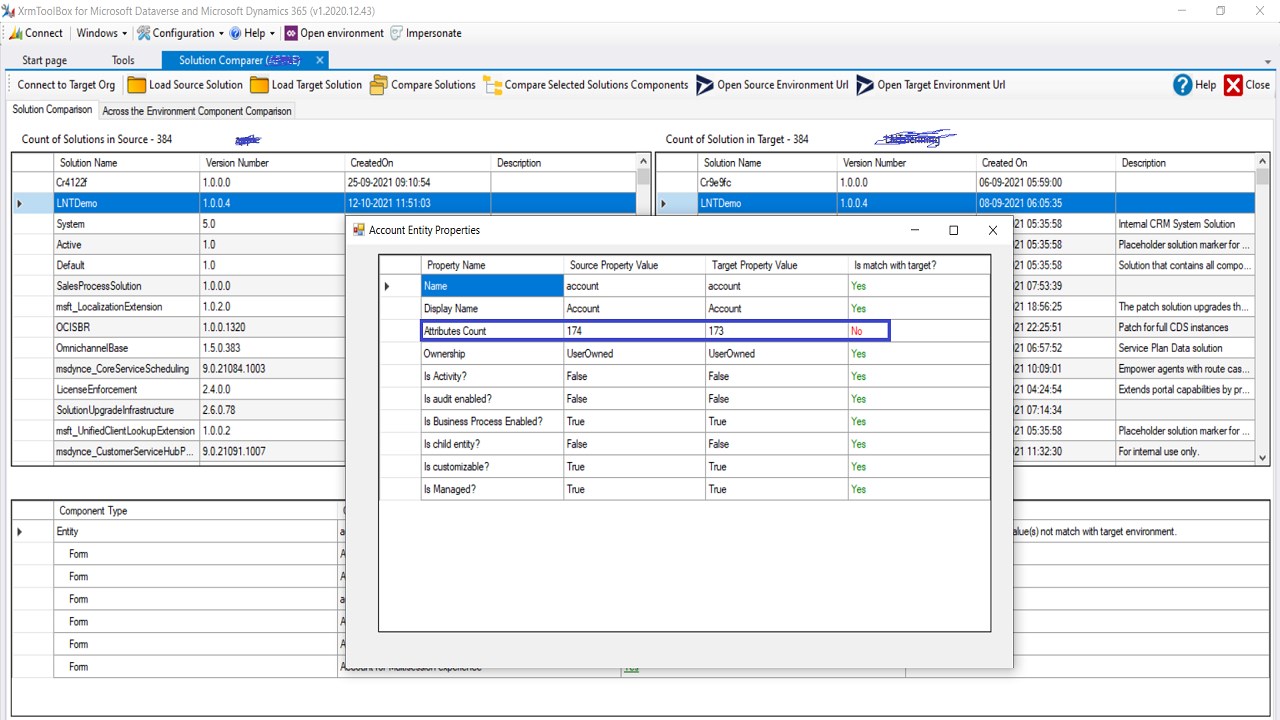Select Cr4122f solution row in source
The width and height of the screenshot is (1280, 720).
tap(324, 183)
